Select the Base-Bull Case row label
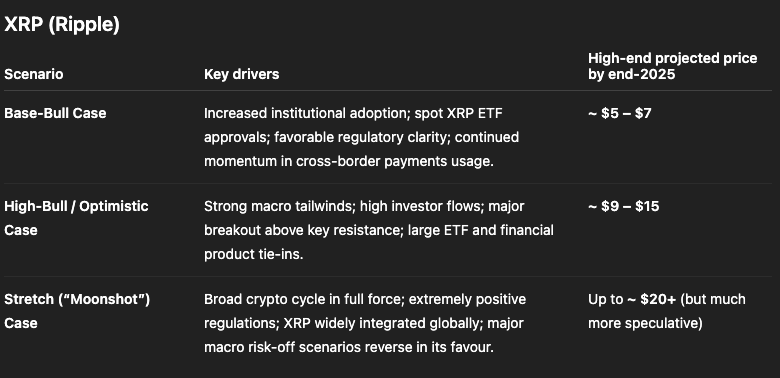Viewport: 780px width, 378px height. point(55,113)
